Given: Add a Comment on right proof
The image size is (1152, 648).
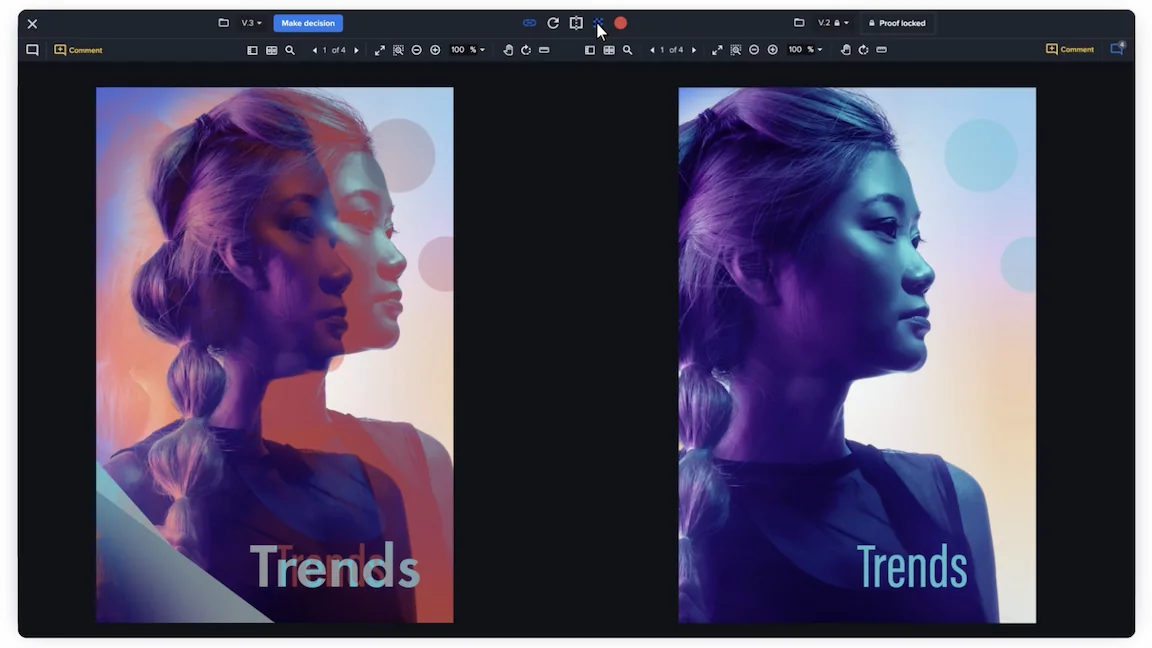Looking at the screenshot, I should (x=1069, y=49).
